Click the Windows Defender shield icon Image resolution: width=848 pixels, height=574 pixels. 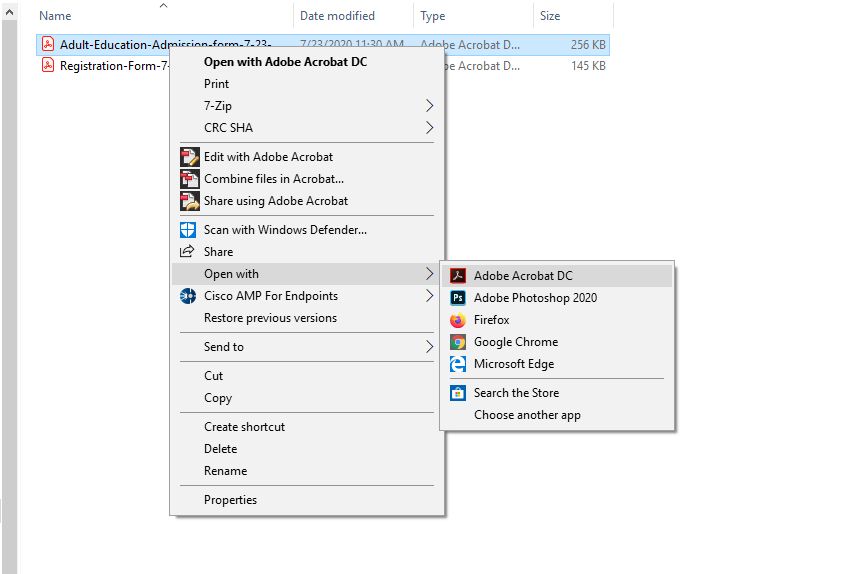point(188,230)
